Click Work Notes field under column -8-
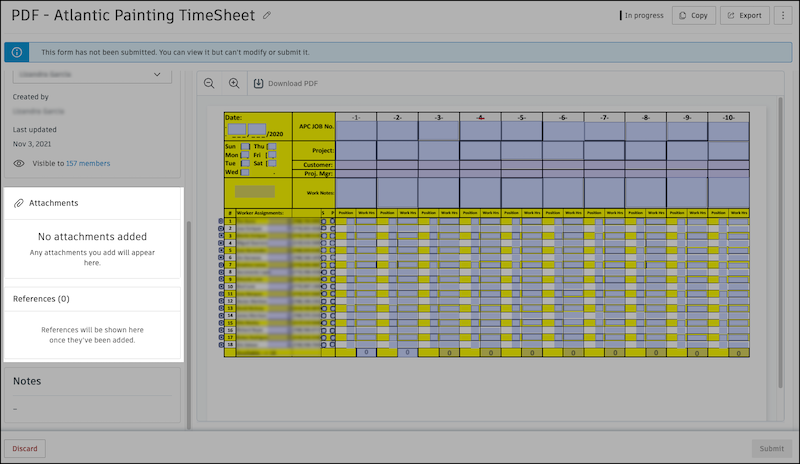800x464 pixels. tap(646, 193)
